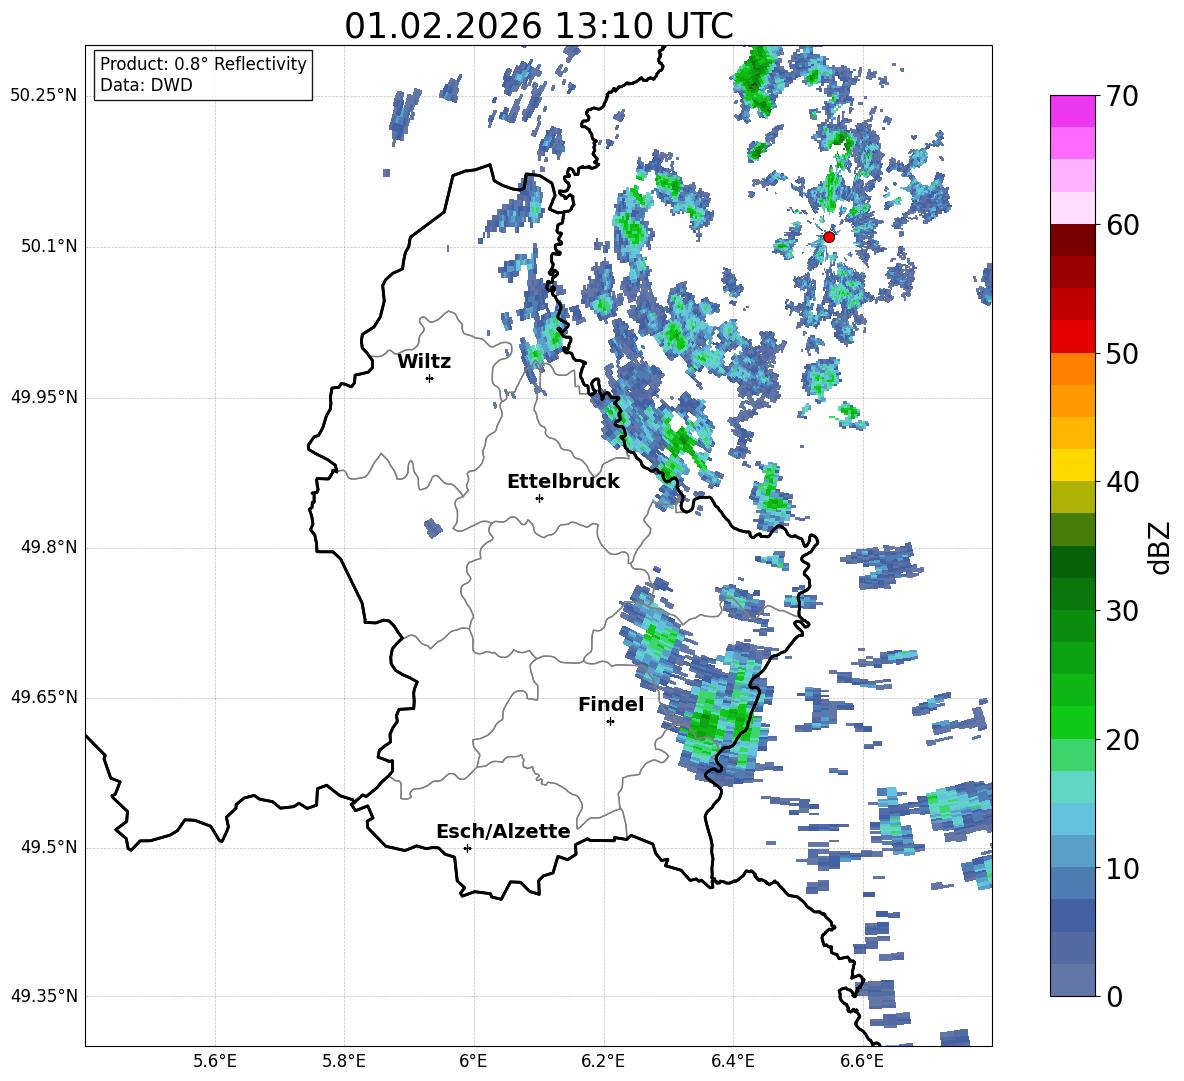Click the 70 colorbar tick value
This screenshot has width=1184, height=1081.
click(x=1122, y=96)
